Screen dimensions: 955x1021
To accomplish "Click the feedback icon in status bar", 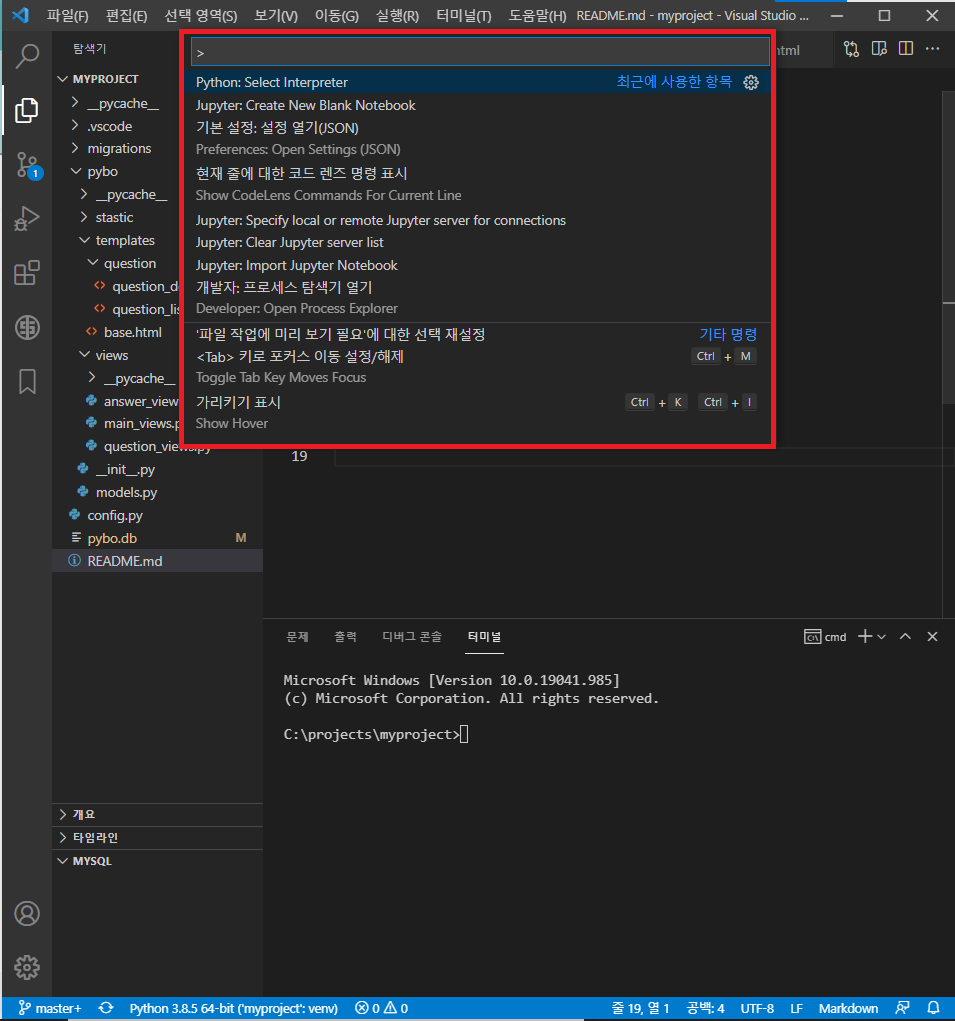I will [902, 1008].
